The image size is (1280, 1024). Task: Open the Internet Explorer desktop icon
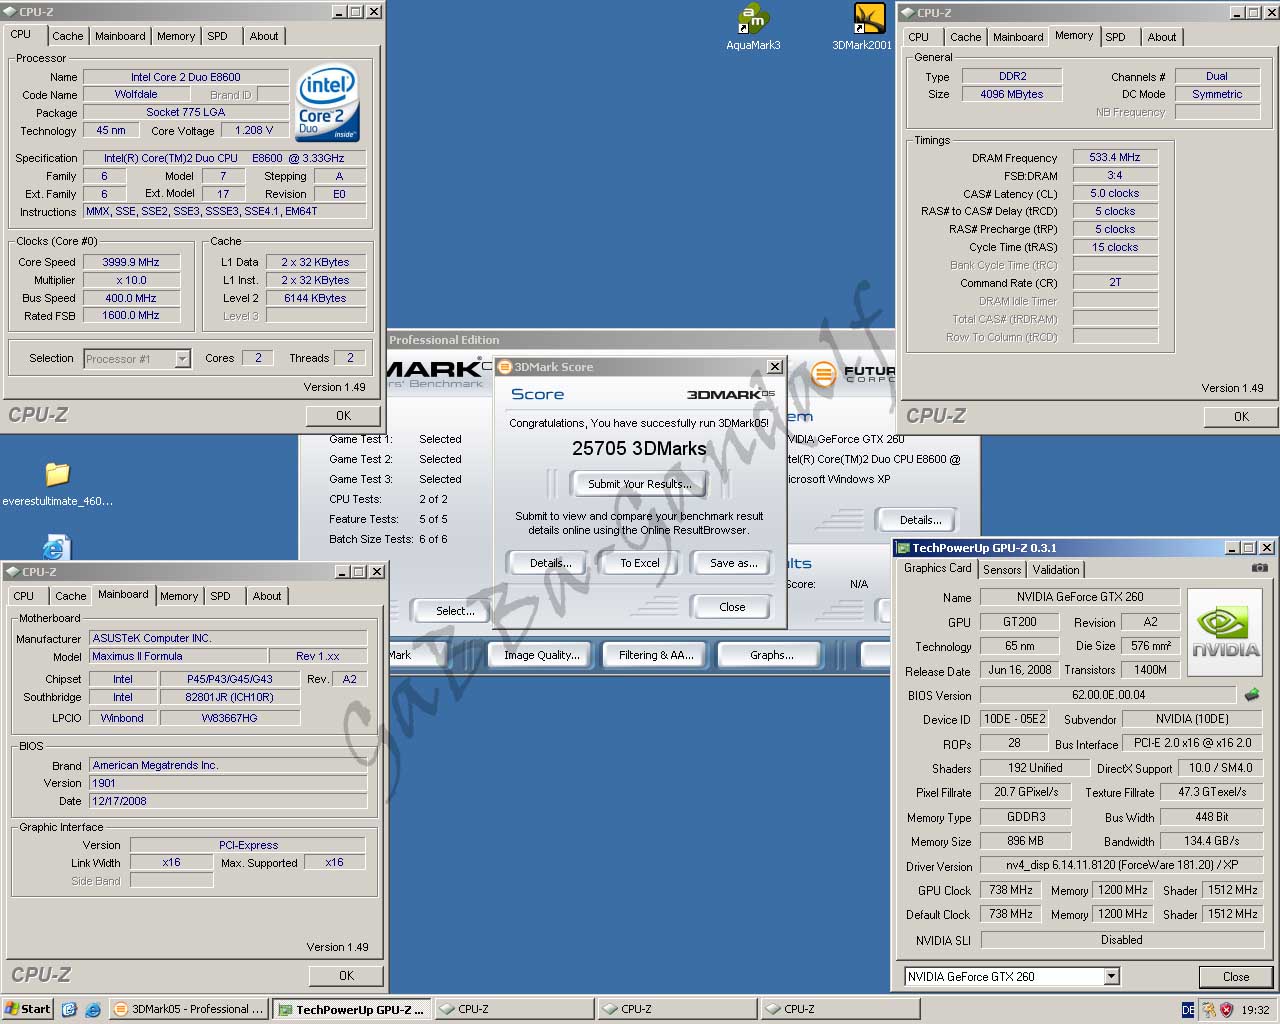click(x=55, y=547)
